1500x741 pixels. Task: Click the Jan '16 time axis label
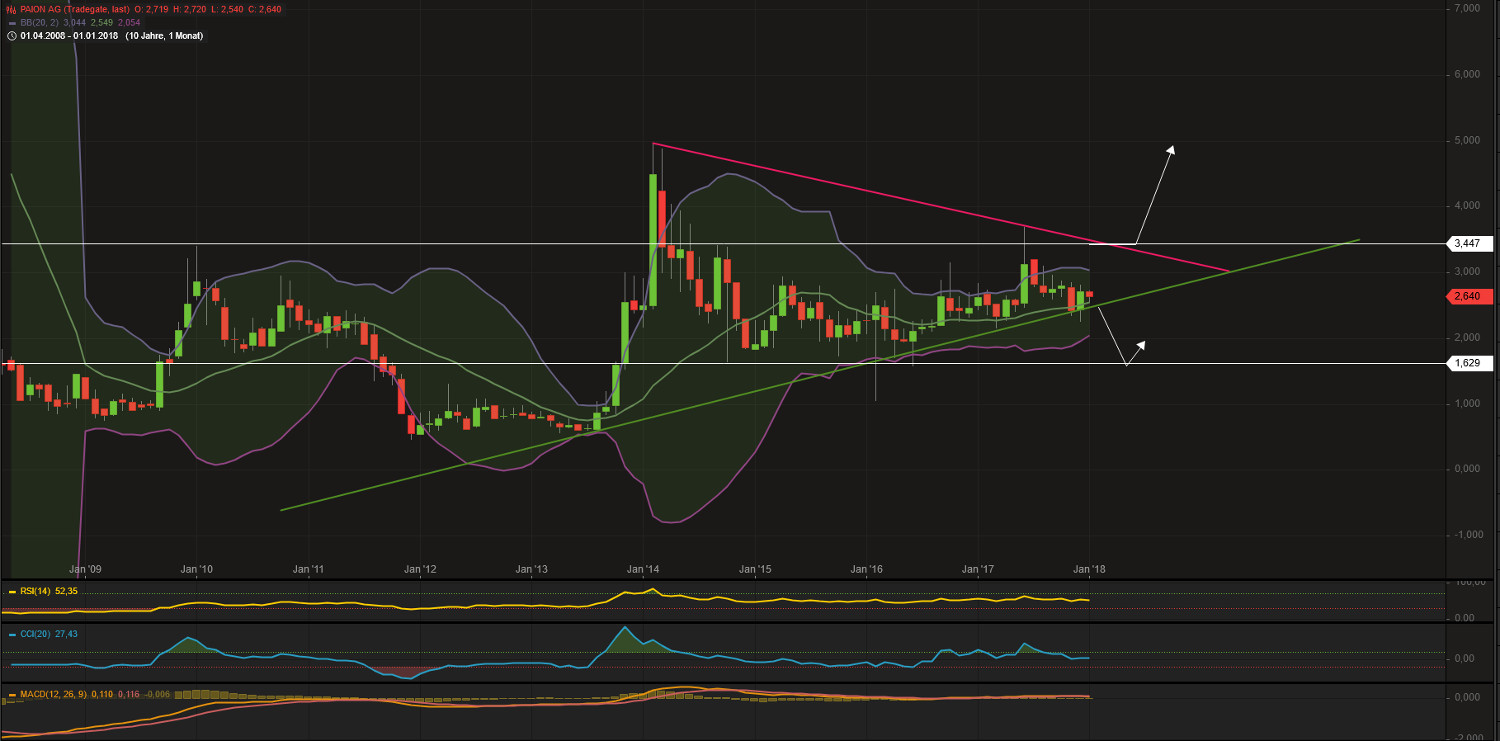click(867, 569)
